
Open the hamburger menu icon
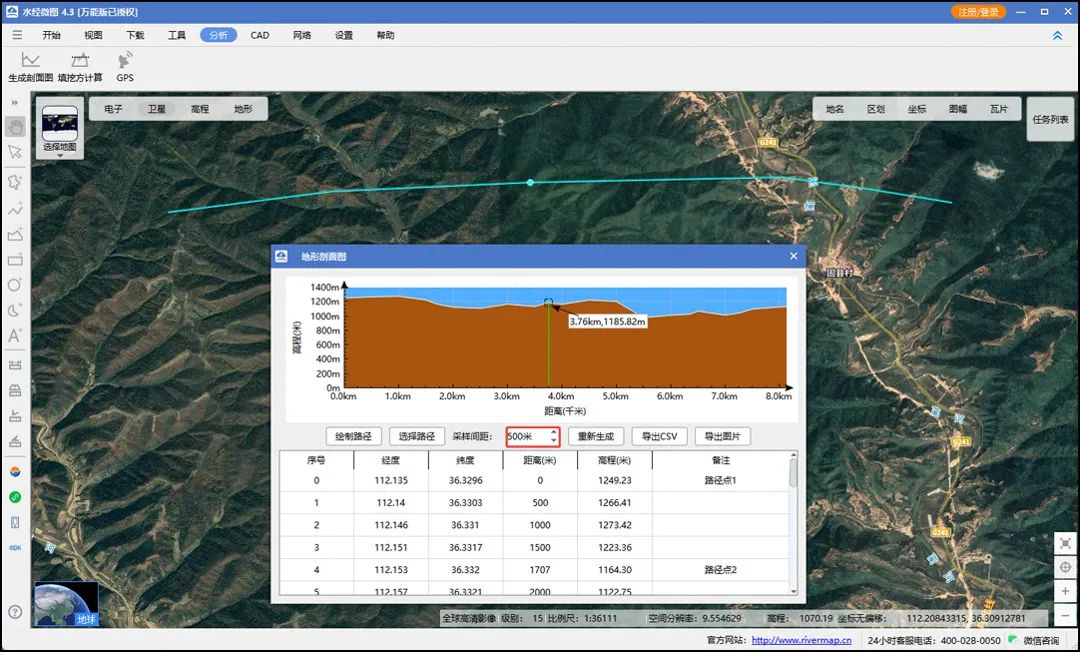click(17, 35)
